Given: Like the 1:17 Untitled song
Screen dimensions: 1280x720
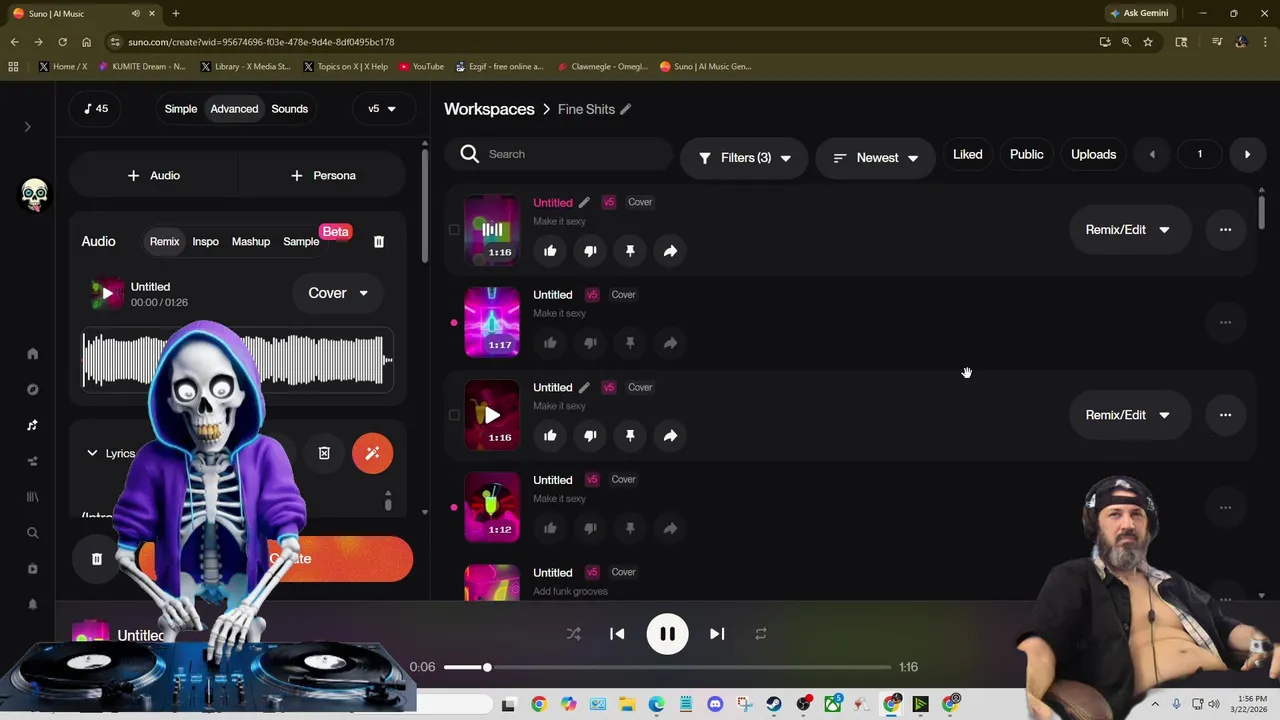Looking at the screenshot, I should 550,343.
